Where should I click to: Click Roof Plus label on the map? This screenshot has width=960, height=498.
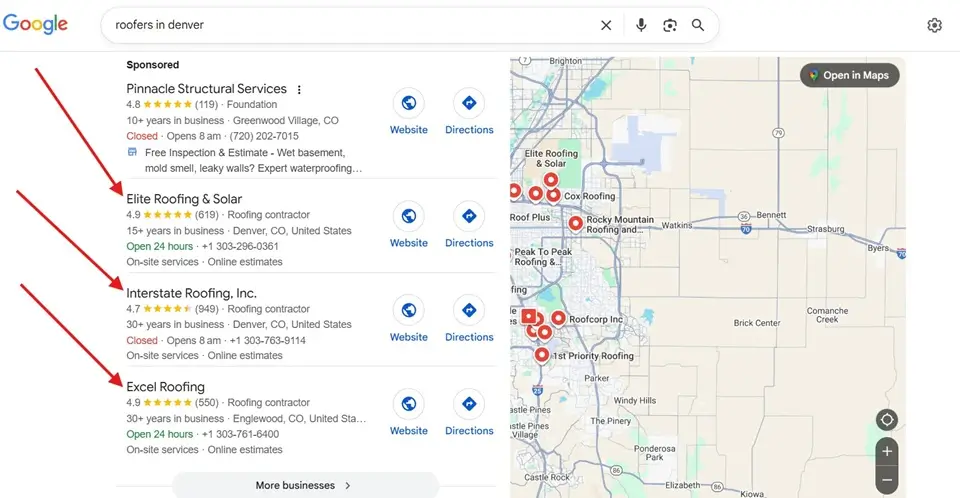tap(530, 217)
